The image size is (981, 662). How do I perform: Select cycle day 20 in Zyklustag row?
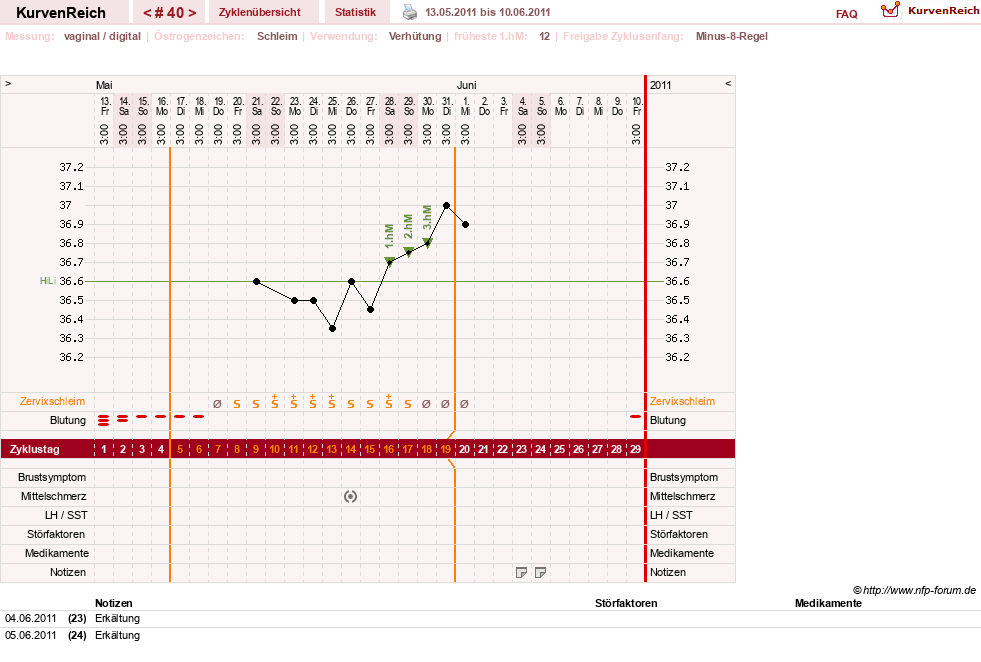point(464,449)
